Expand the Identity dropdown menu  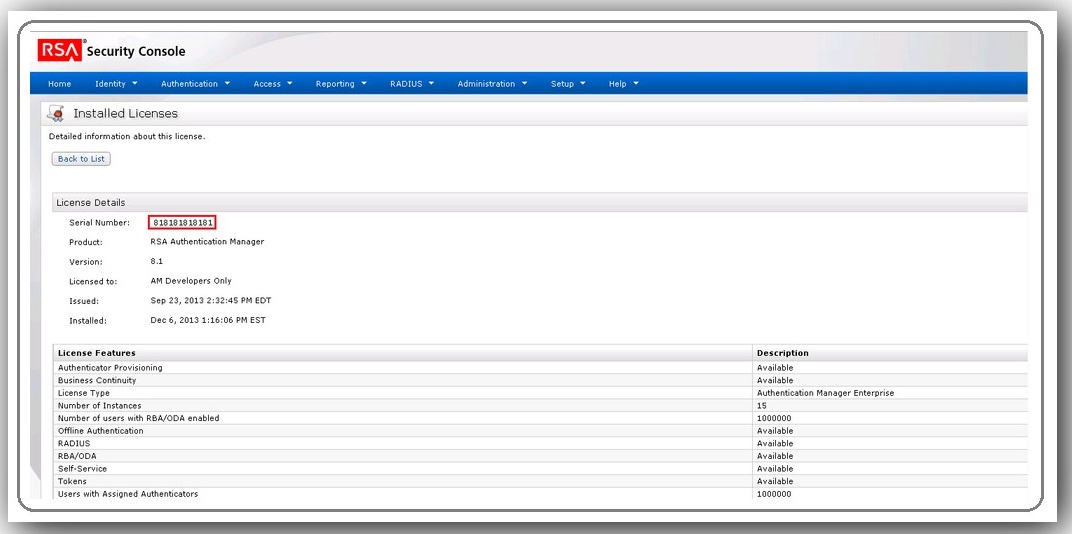[x=116, y=84]
